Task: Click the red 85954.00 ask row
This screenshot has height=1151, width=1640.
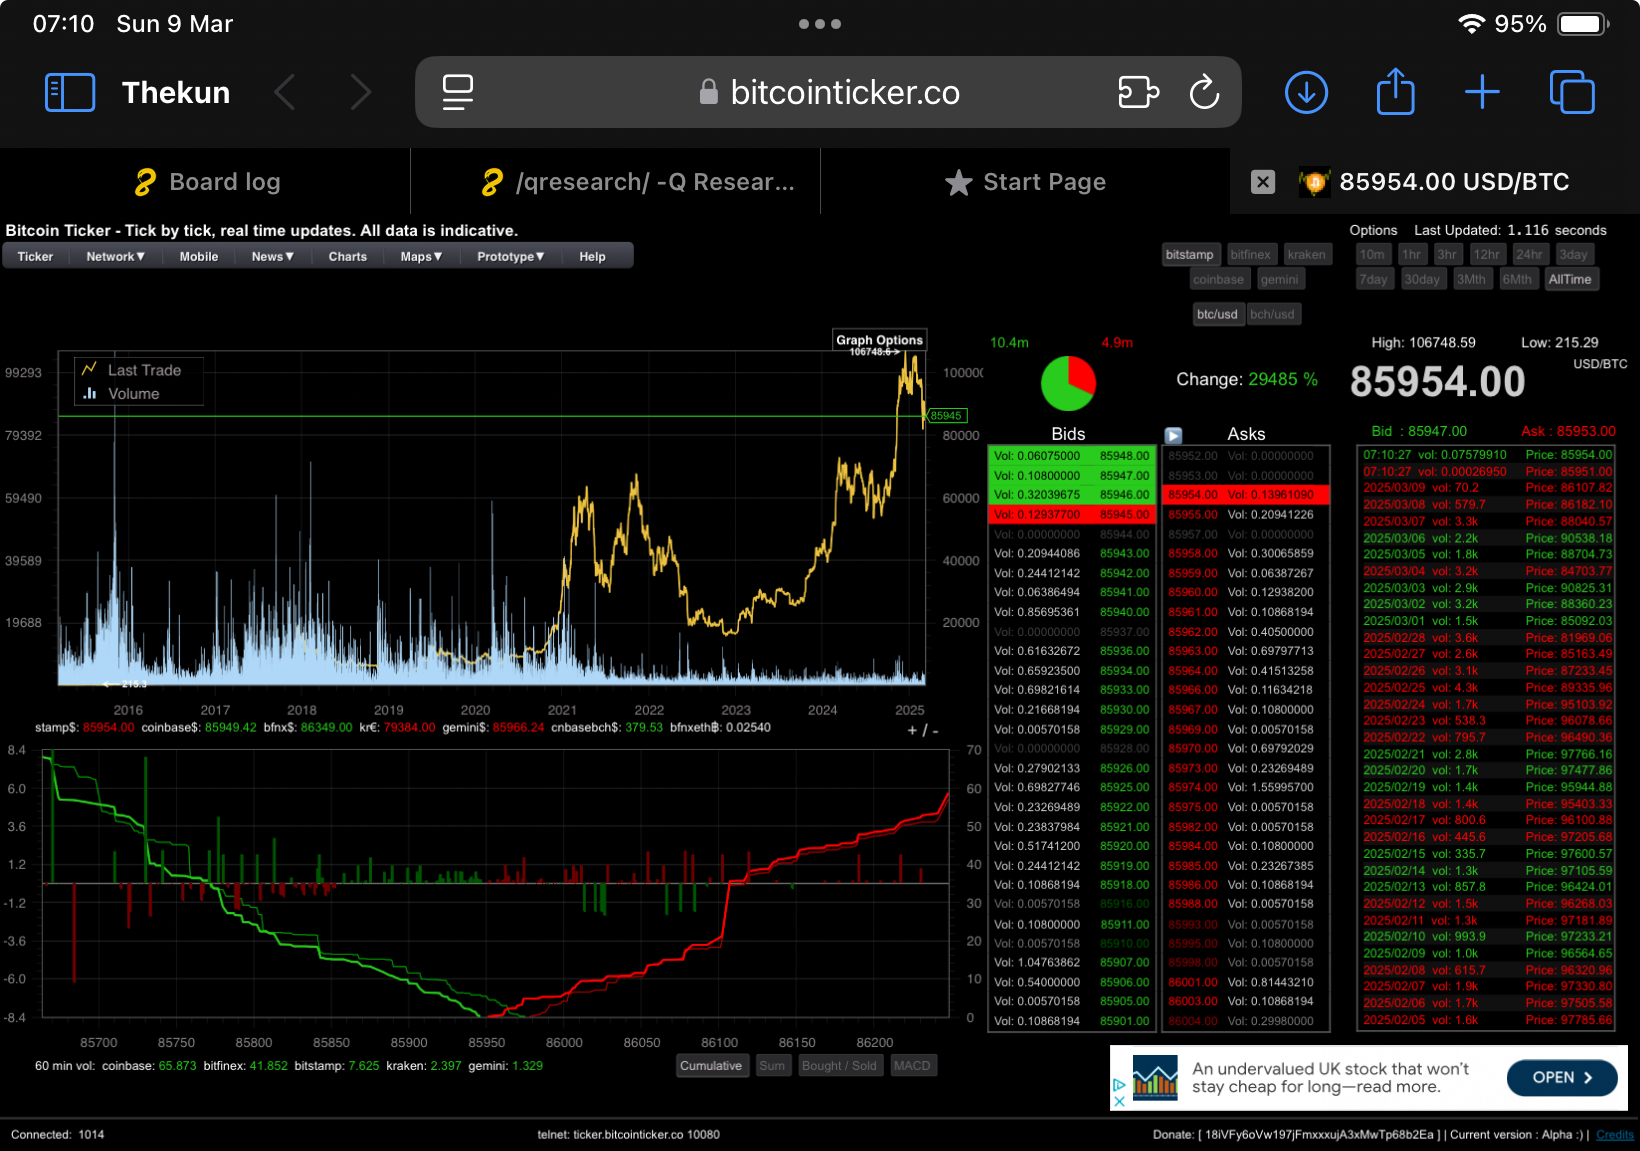Action: [x=1246, y=495]
